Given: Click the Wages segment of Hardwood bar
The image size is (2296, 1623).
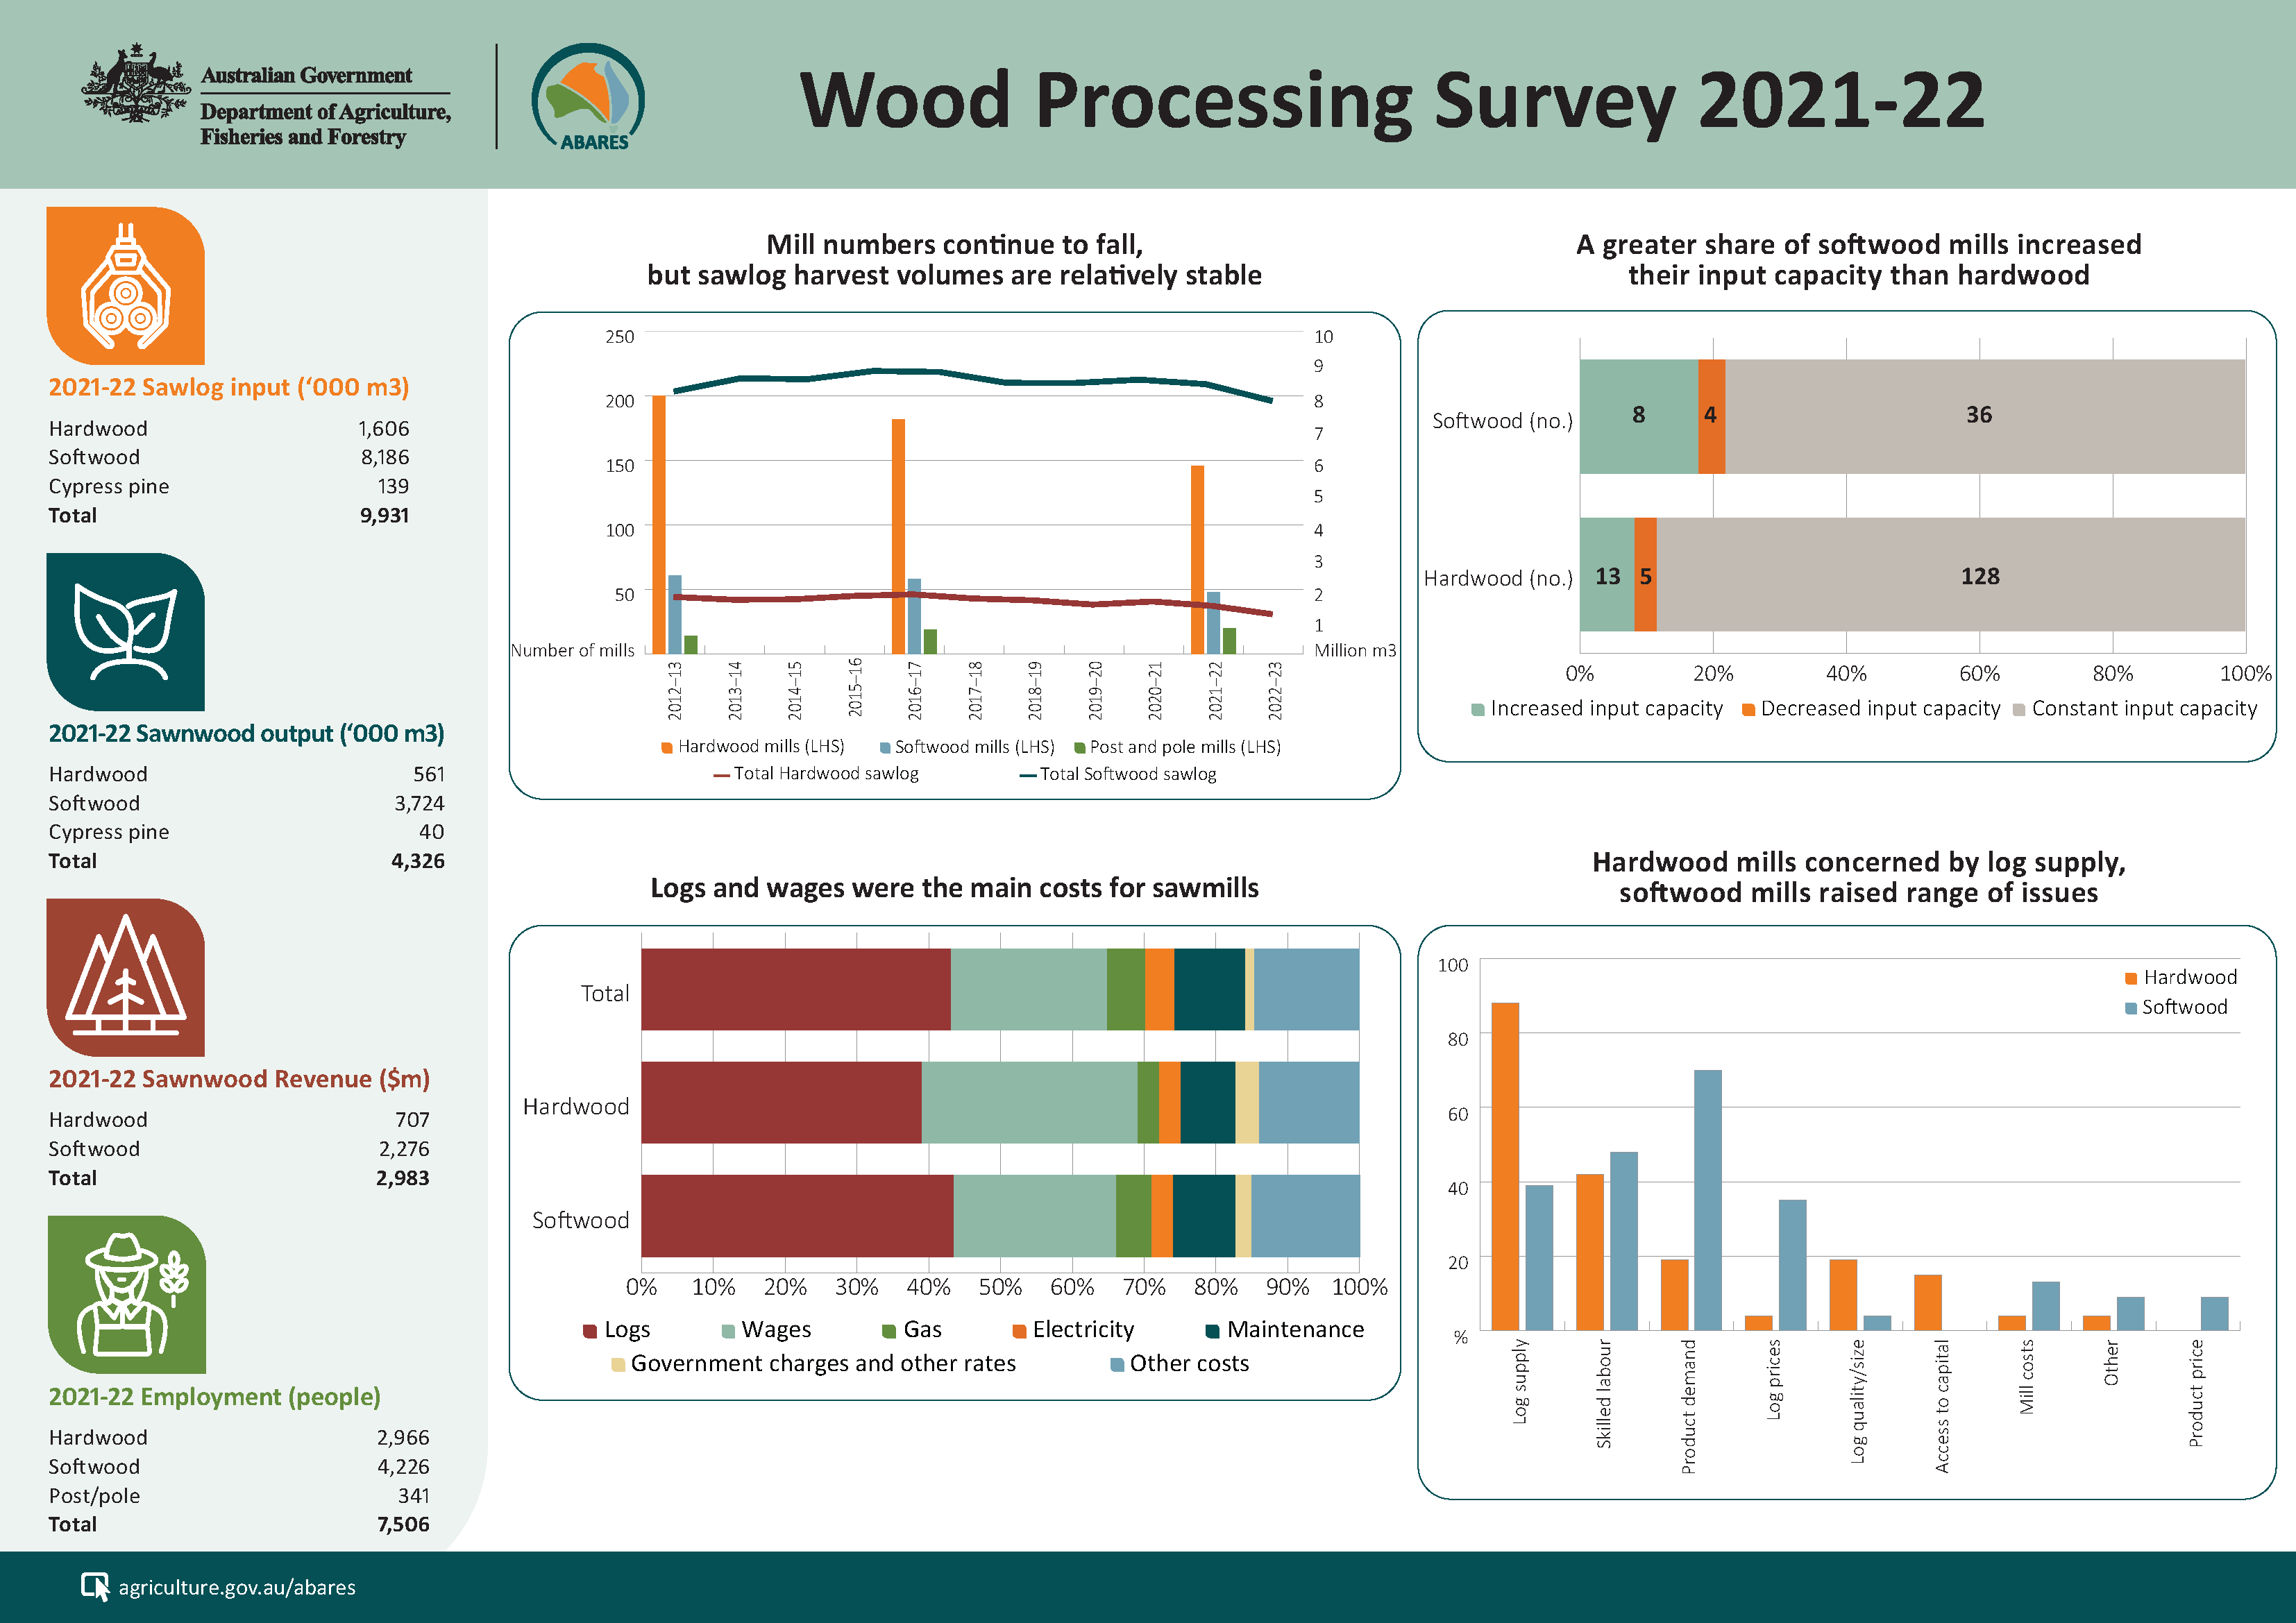Looking at the screenshot, I should [x=1029, y=1103].
